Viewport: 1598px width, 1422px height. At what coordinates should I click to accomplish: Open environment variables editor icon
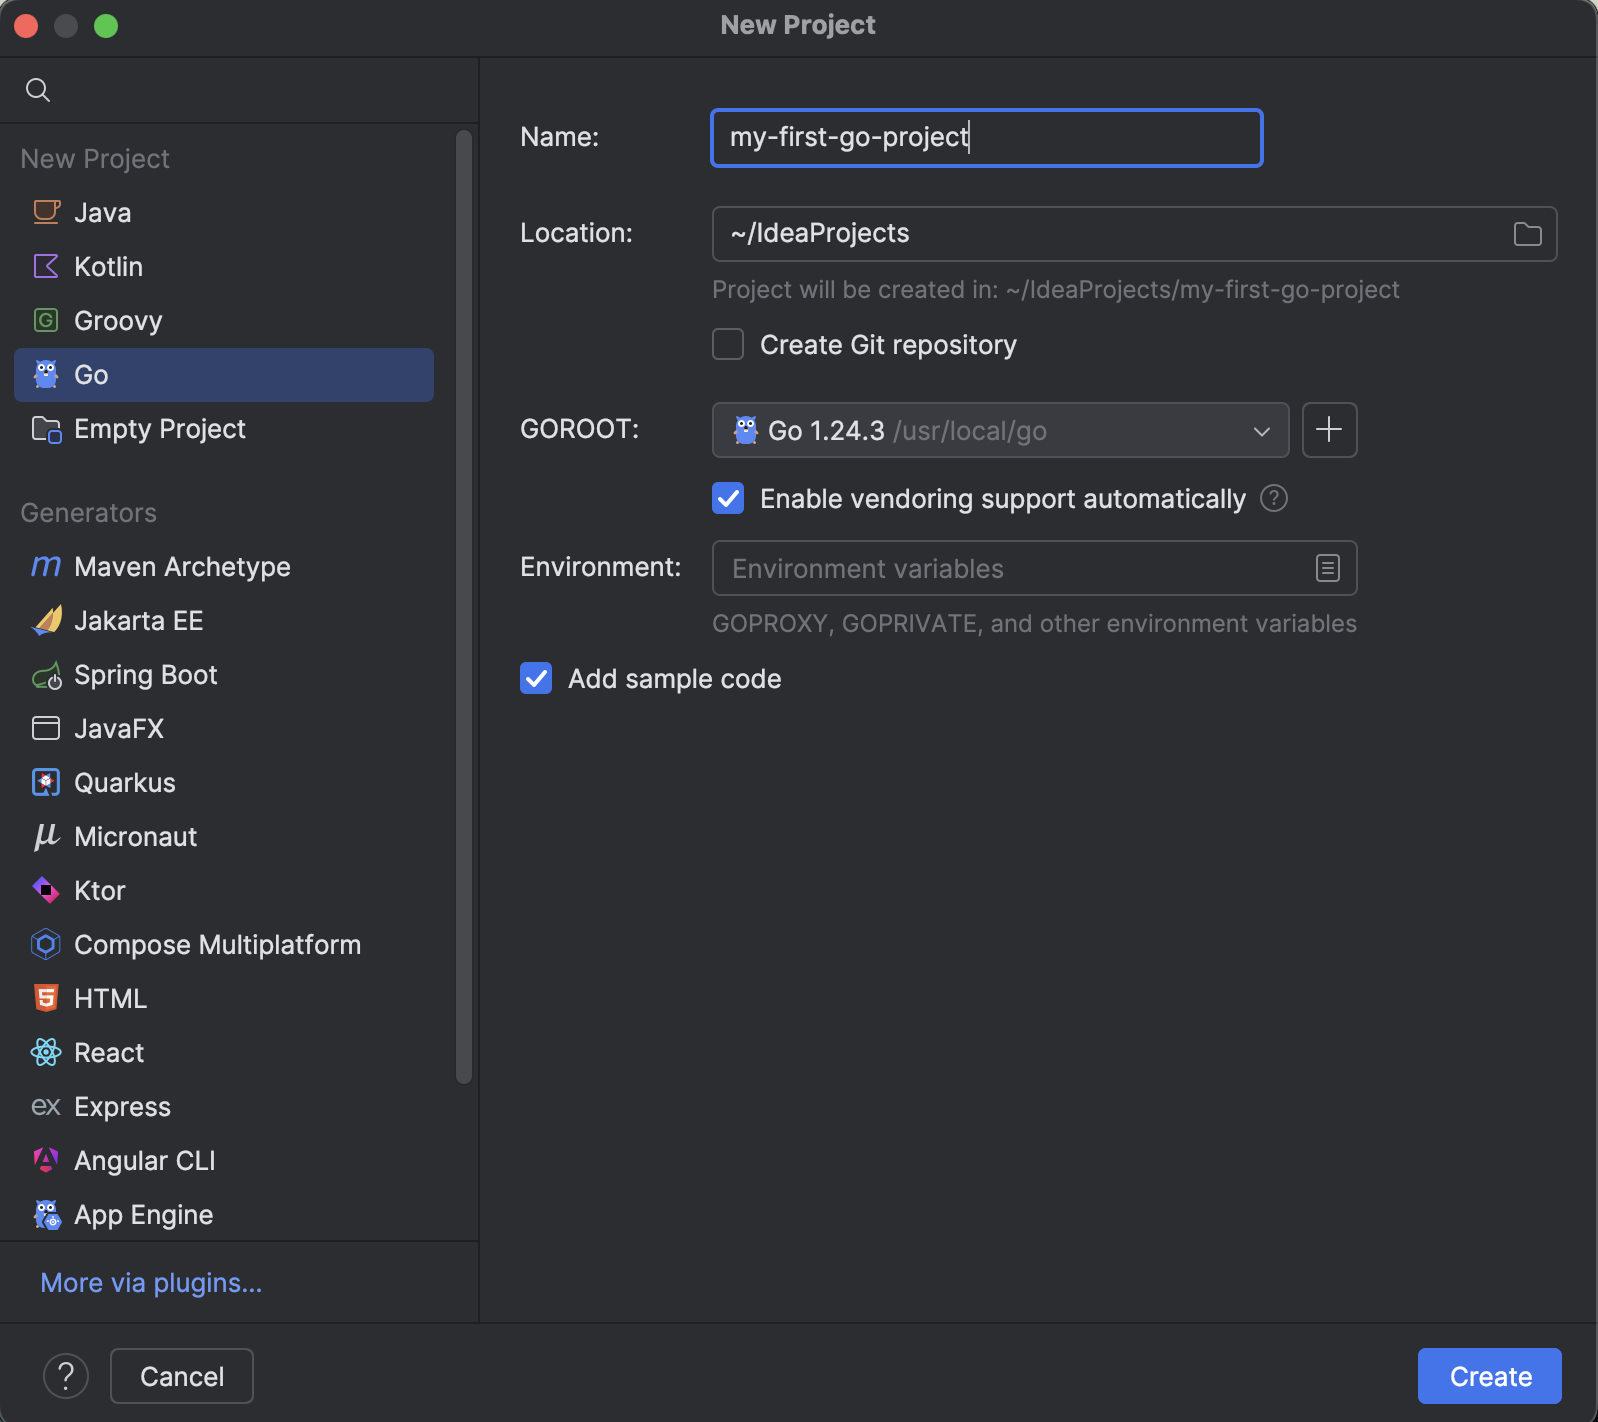click(1327, 568)
